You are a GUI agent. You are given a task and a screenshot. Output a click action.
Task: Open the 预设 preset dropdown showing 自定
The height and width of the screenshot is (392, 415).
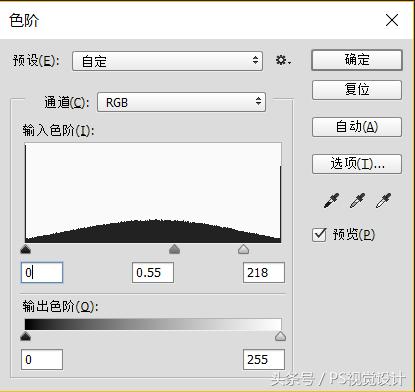167,61
